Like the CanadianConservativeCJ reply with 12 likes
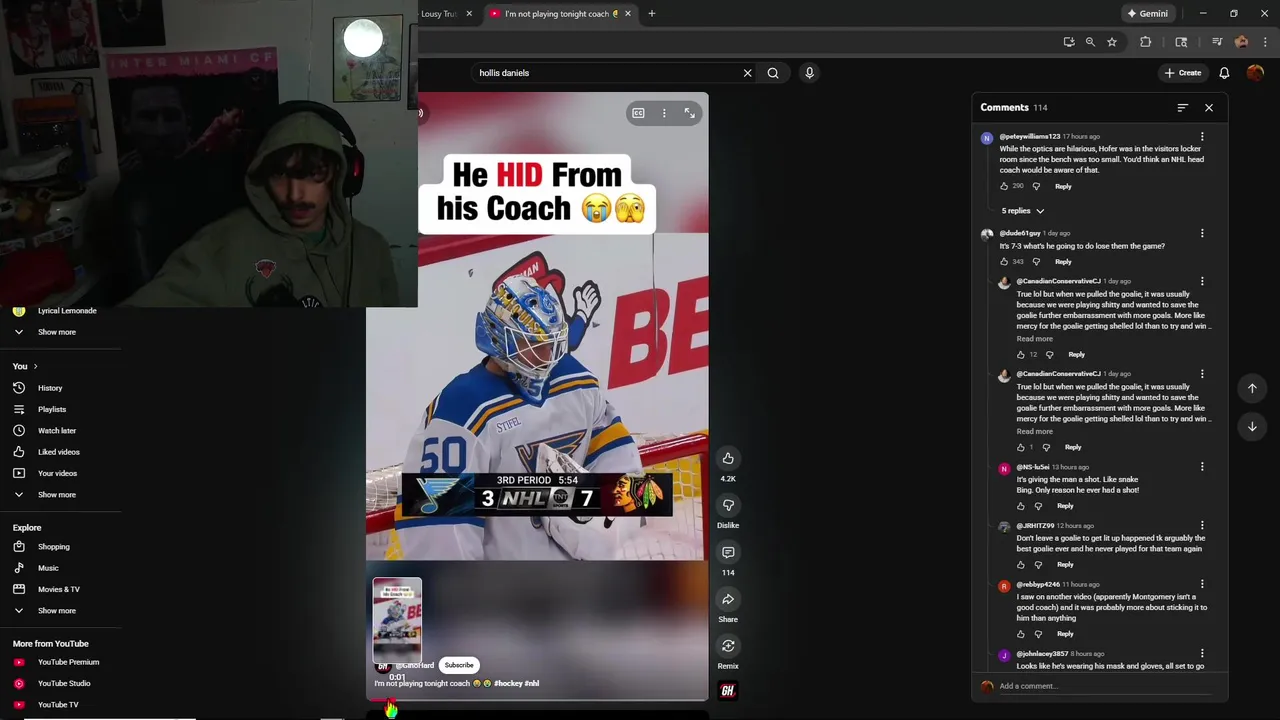This screenshot has height=720, width=1280. pos(1021,355)
